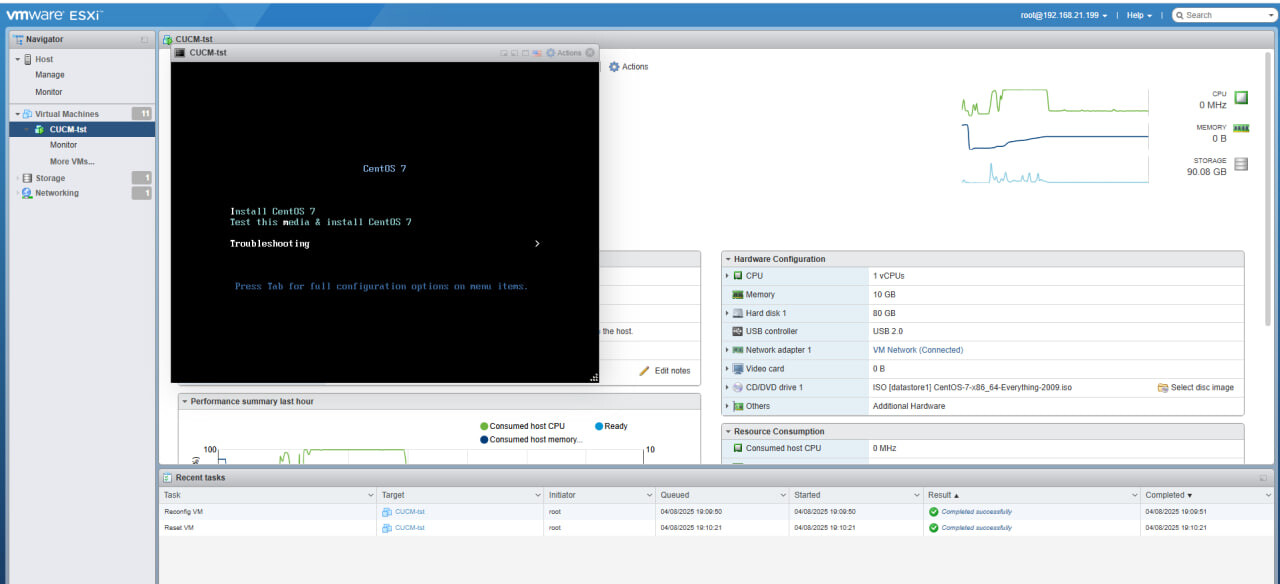1280x584 pixels.
Task: Select Monitor under CUCM-tst
Action: click(x=64, y=145)
